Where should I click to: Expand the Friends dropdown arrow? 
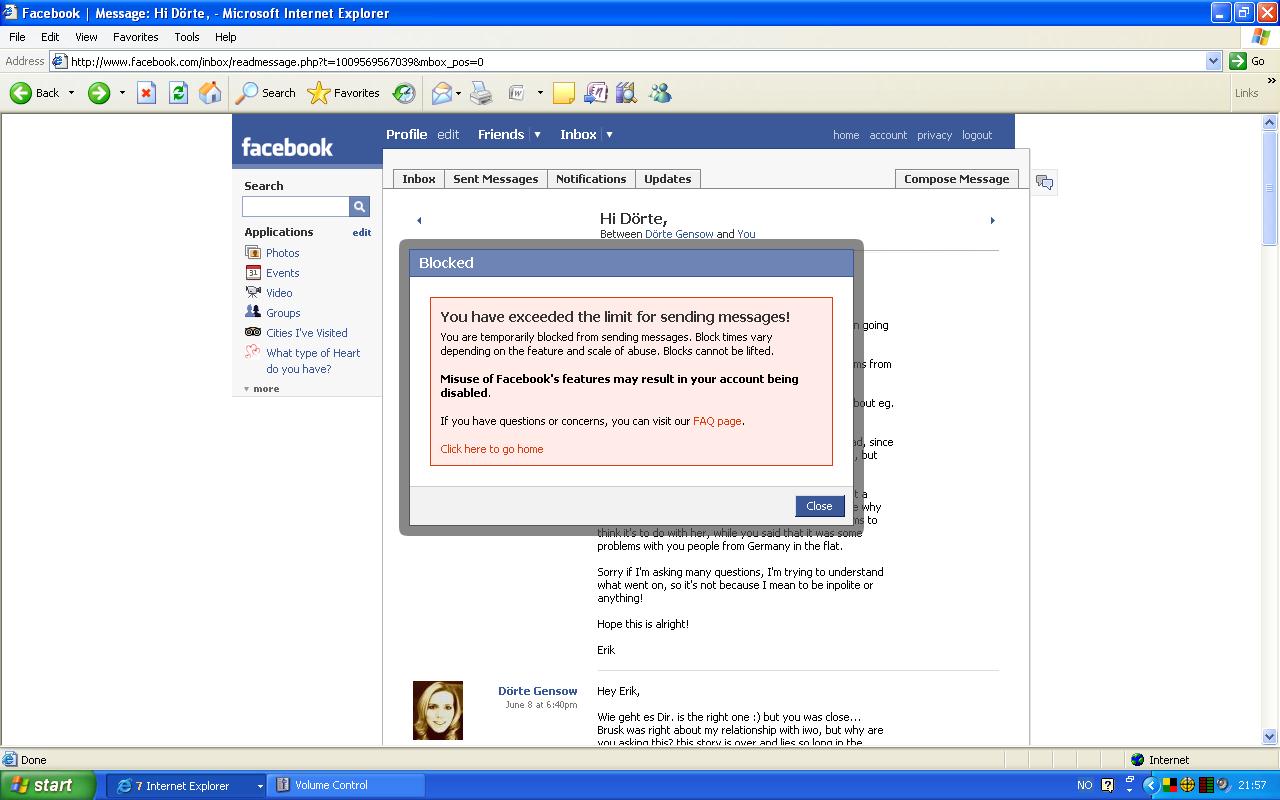coord(537,134)
